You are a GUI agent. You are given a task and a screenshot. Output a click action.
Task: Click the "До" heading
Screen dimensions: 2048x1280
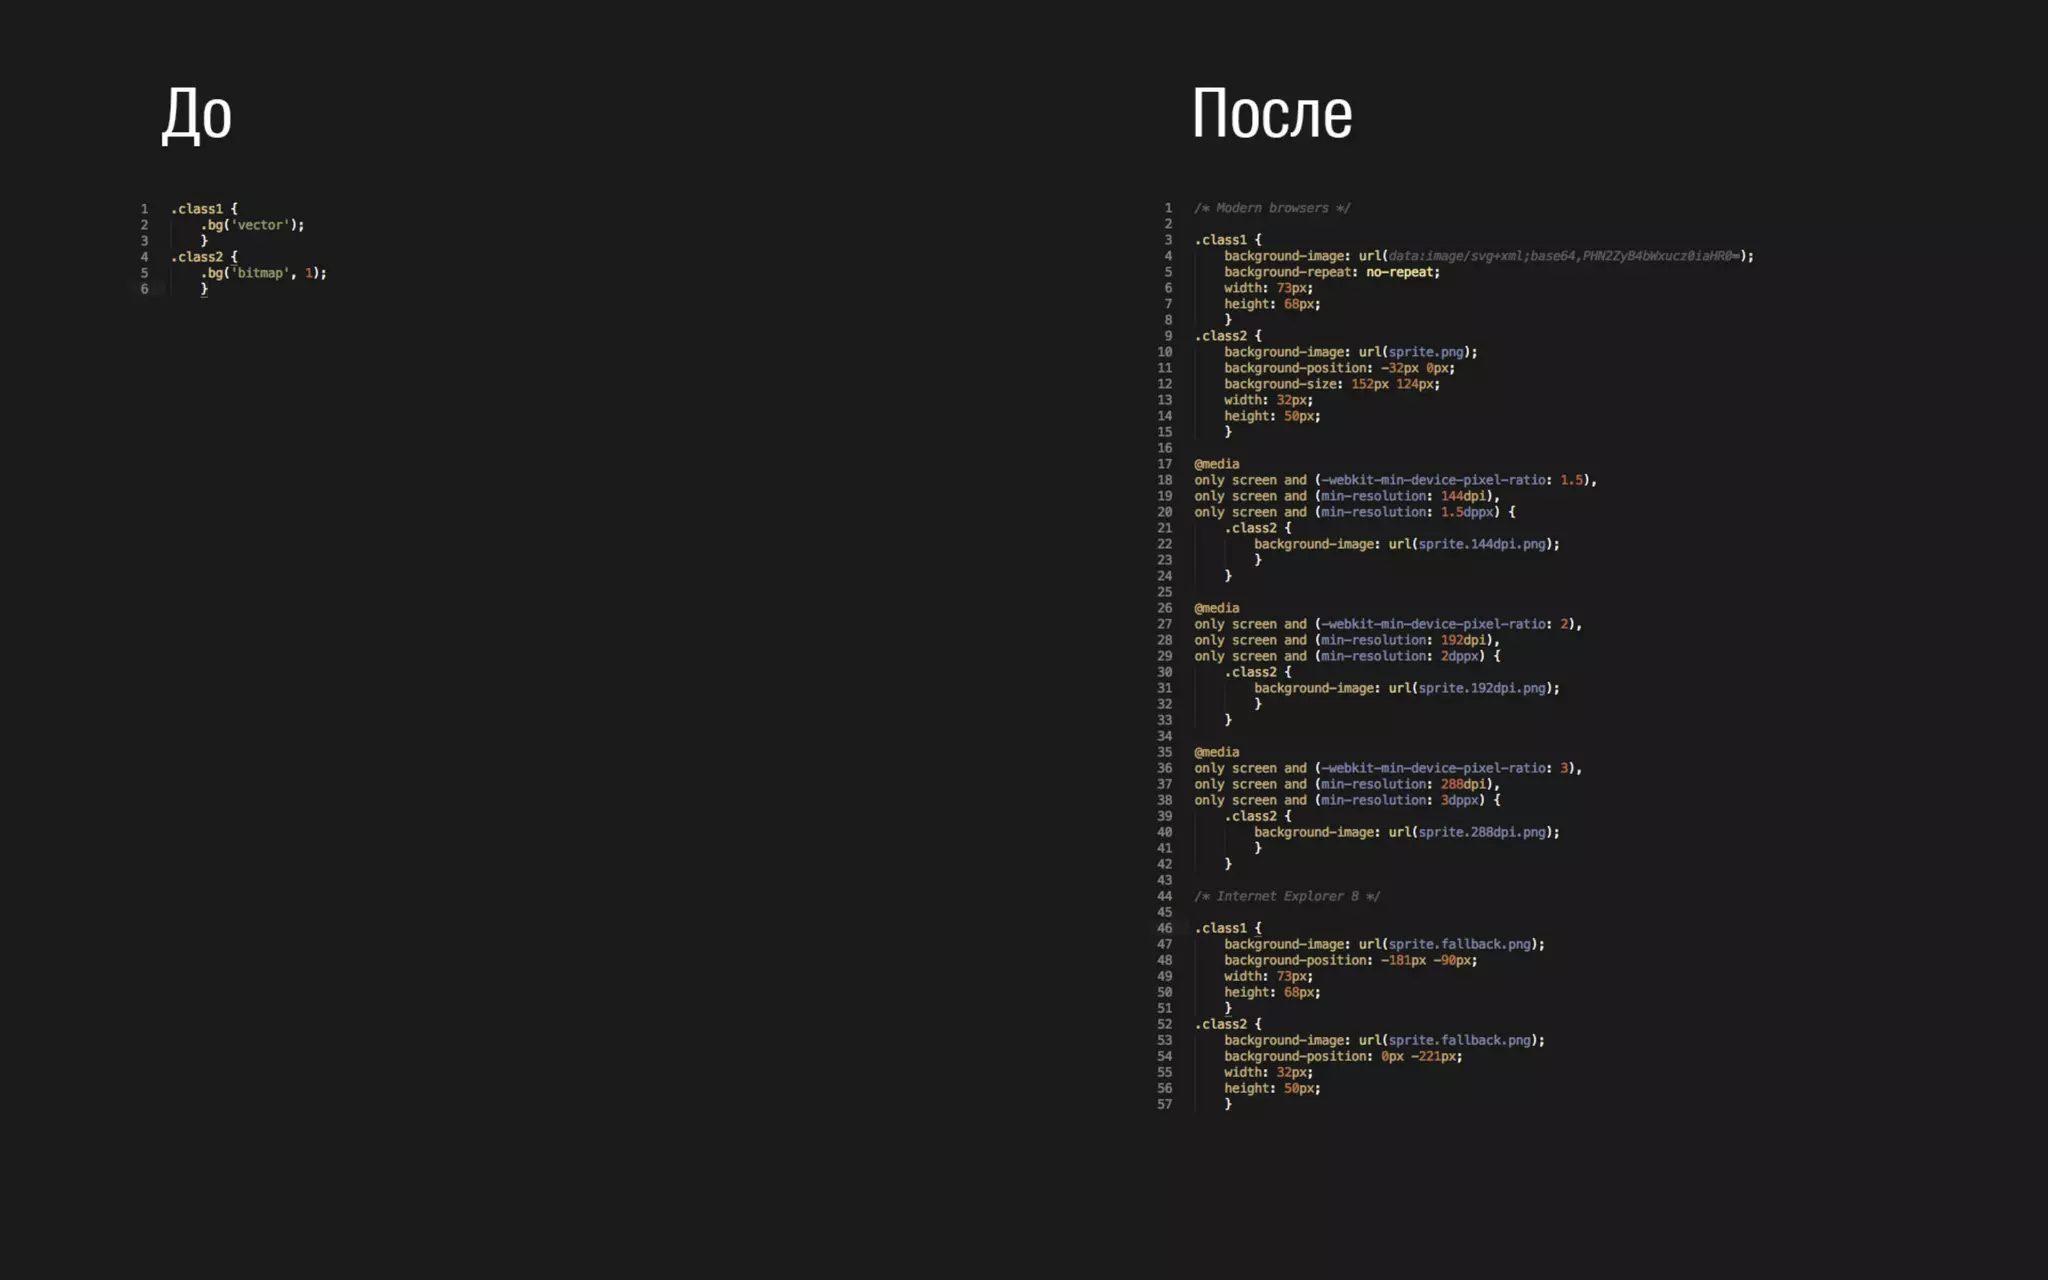tap(197, 113)
